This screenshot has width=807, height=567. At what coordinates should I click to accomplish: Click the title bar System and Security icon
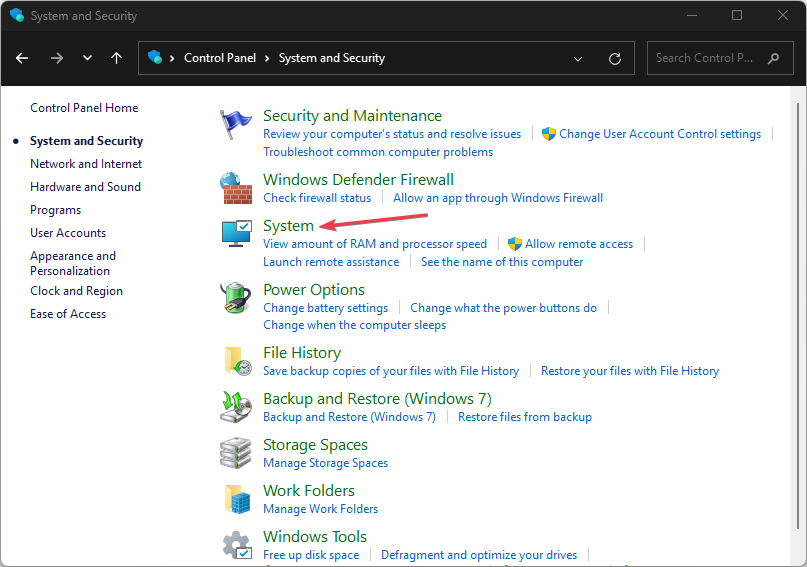tap(16, 15)
